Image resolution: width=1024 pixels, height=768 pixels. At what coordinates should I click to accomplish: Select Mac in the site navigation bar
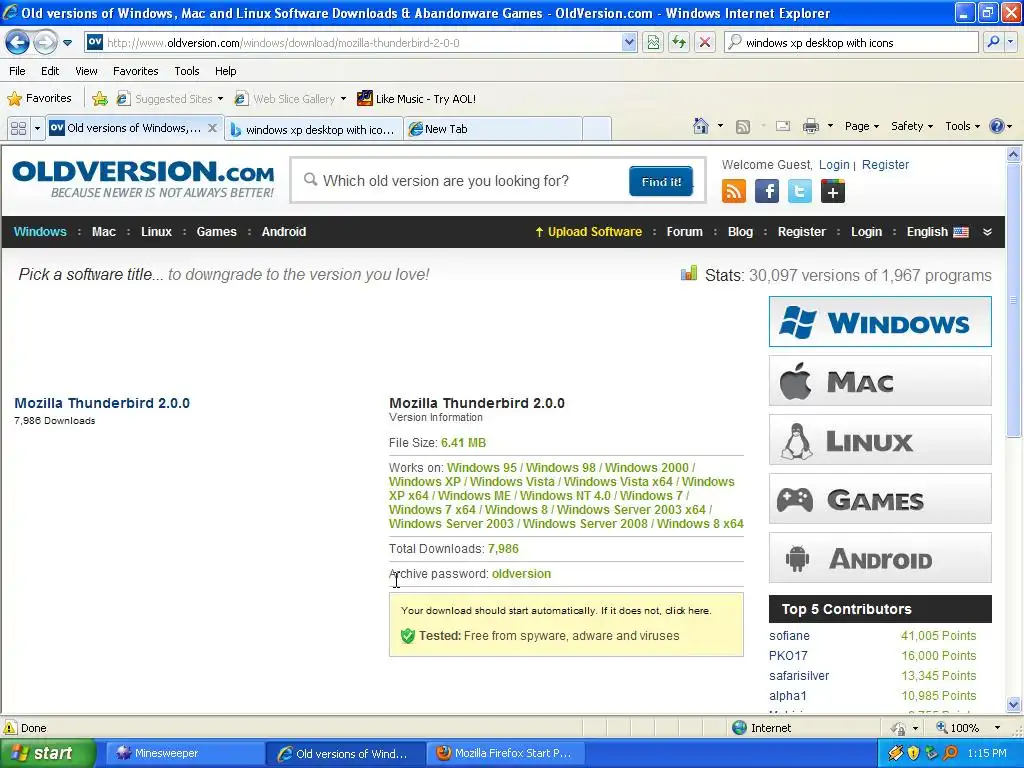tap(104, 232)
